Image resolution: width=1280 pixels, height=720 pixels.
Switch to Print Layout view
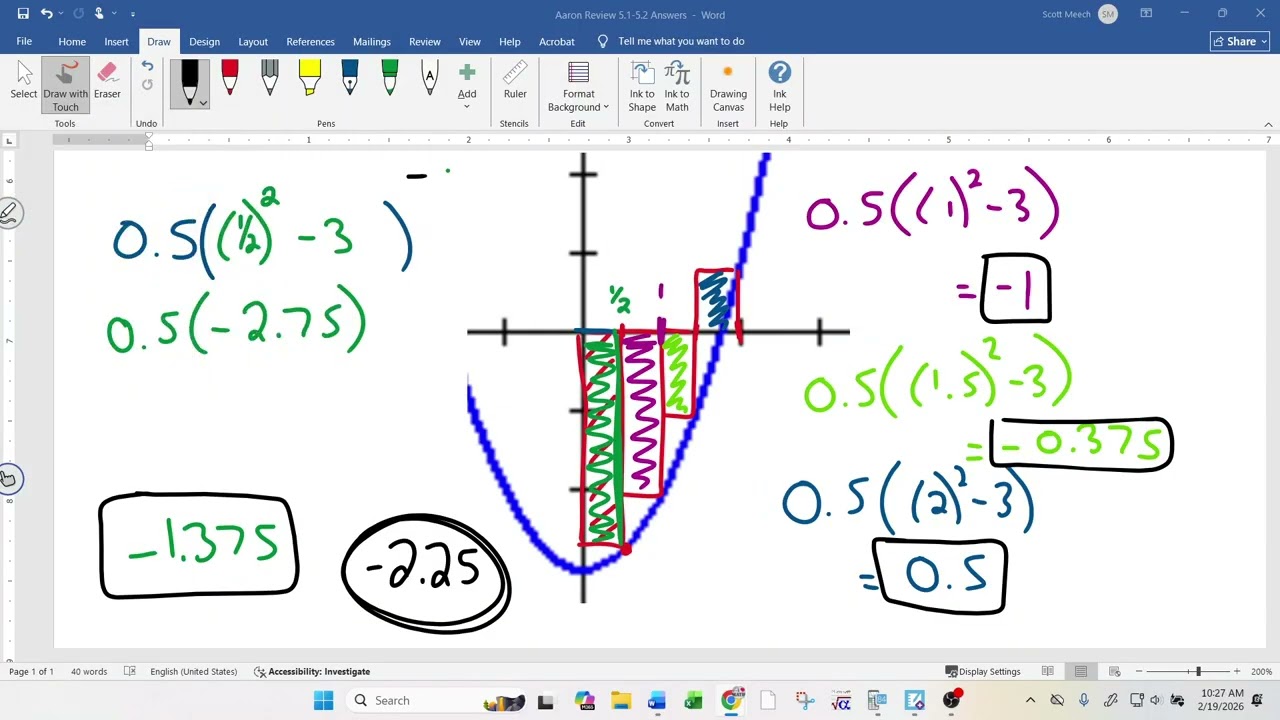tap(1081, 671)
